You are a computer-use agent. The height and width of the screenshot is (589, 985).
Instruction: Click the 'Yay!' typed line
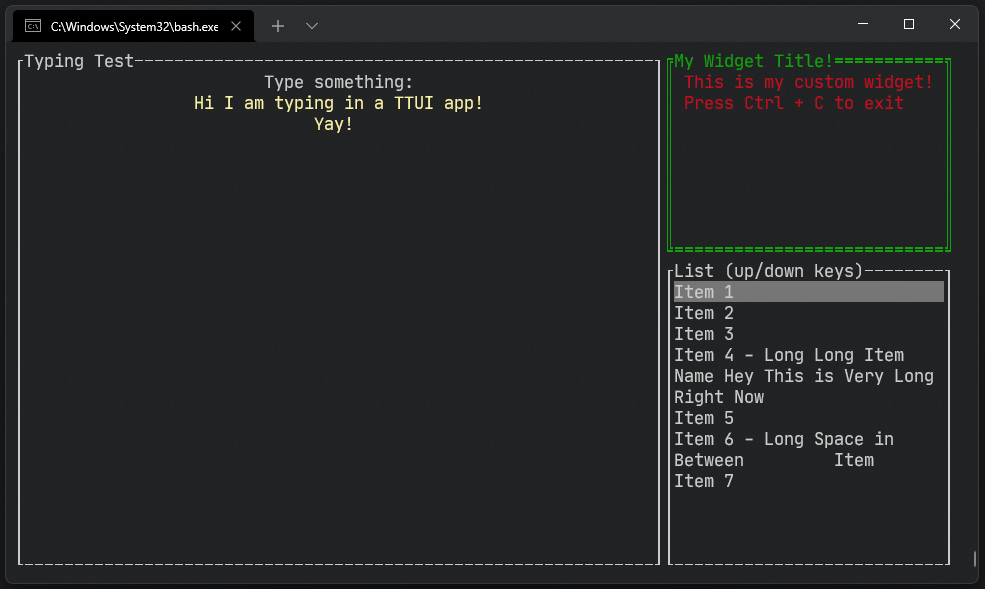pos(334,124)
